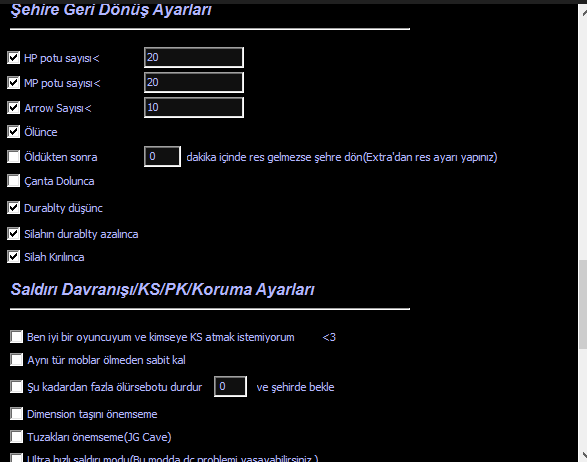Disable the Ölünce option
Viewport: 587px width, 462px height.
13,131
